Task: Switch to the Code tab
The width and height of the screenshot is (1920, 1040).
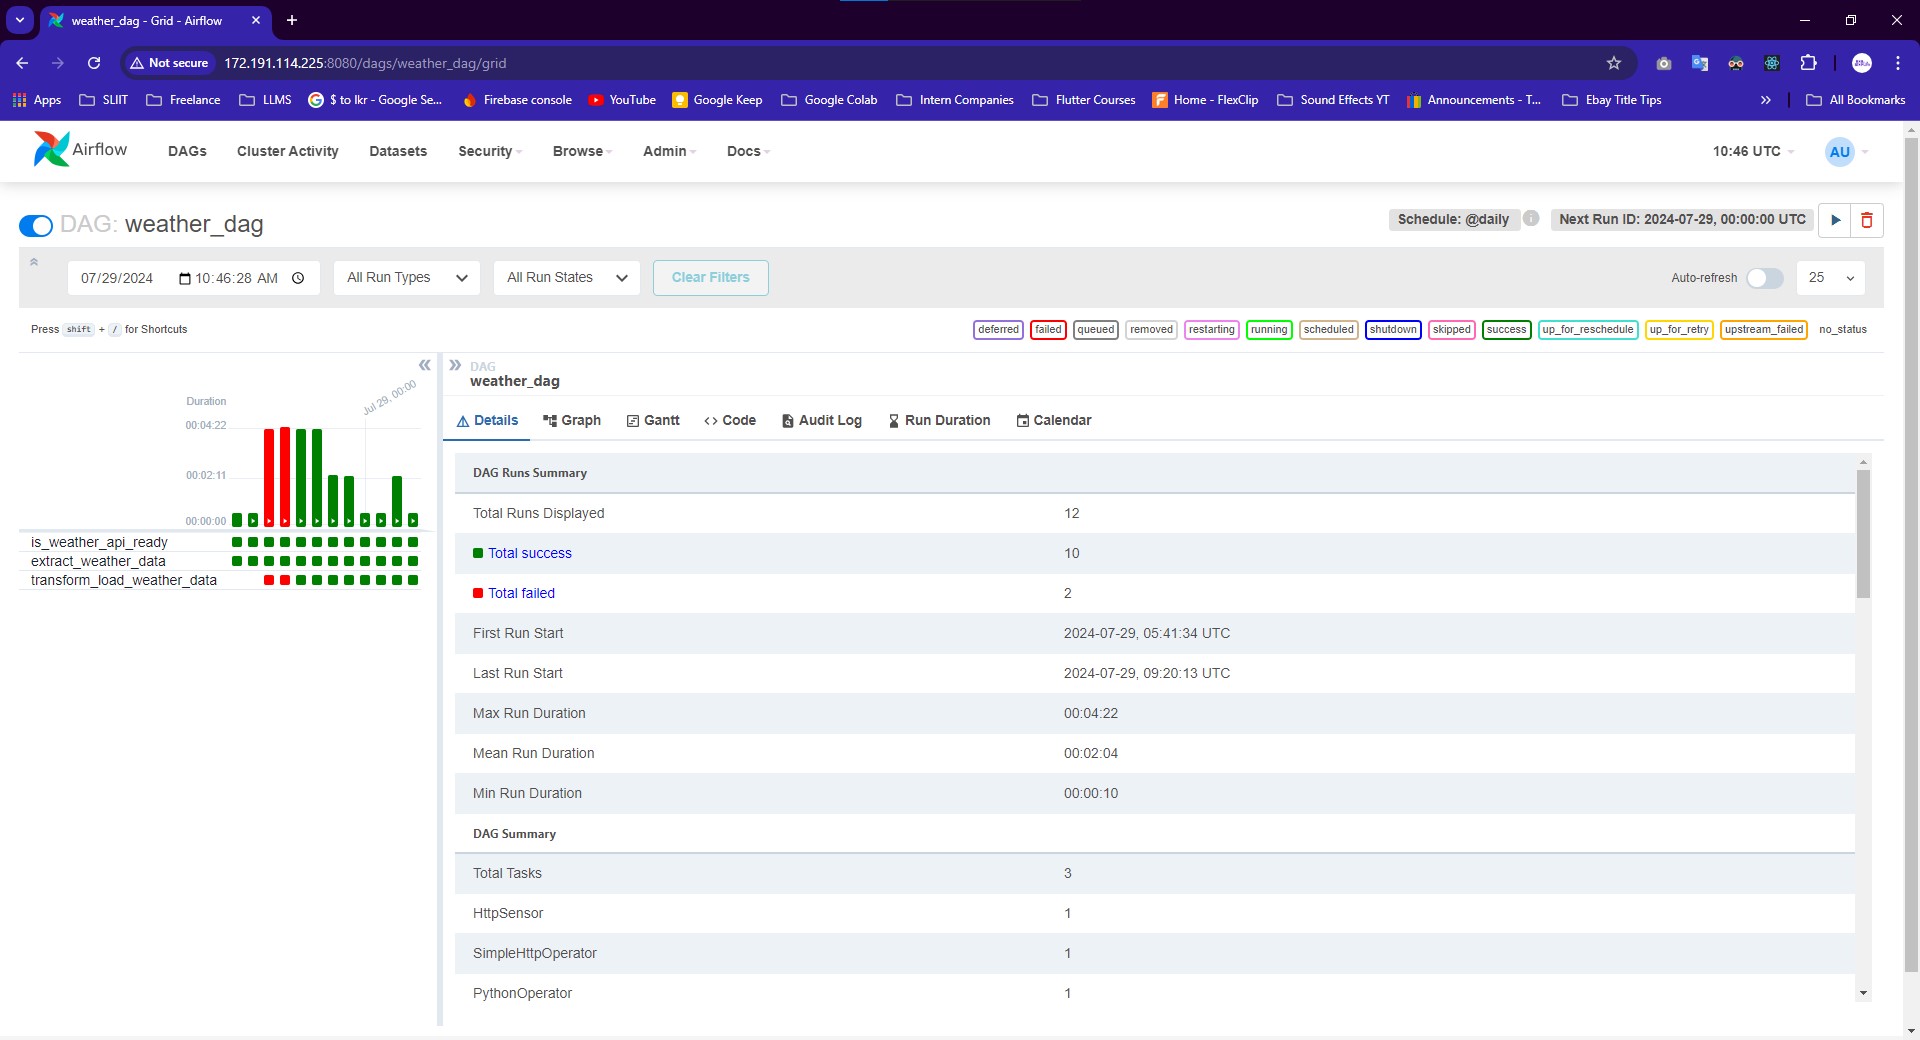Action: coord(730,420)
